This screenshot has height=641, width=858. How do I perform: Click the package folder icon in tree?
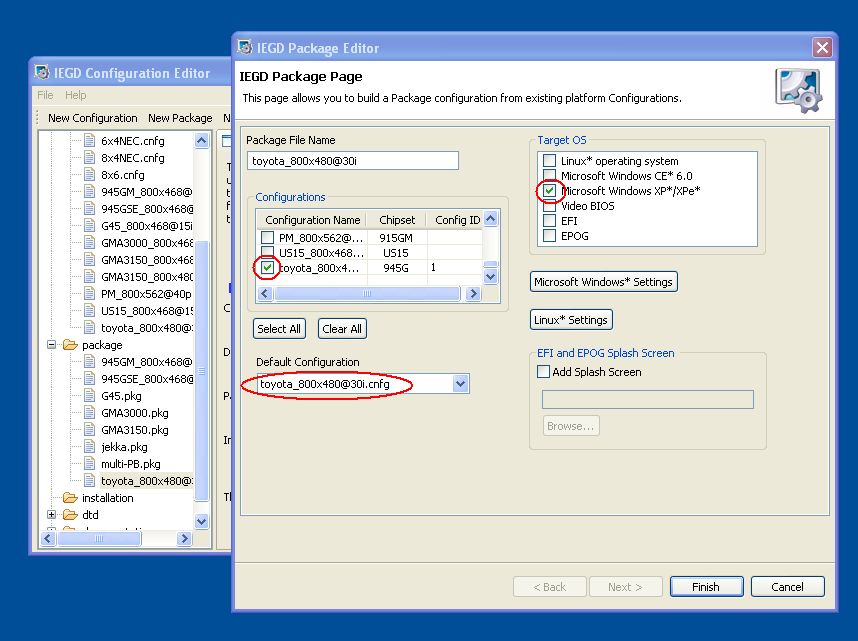pos(70,345)
